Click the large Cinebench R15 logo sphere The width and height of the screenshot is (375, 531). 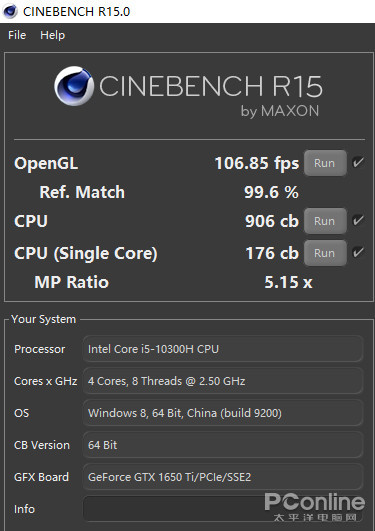[x=74, y=86]
